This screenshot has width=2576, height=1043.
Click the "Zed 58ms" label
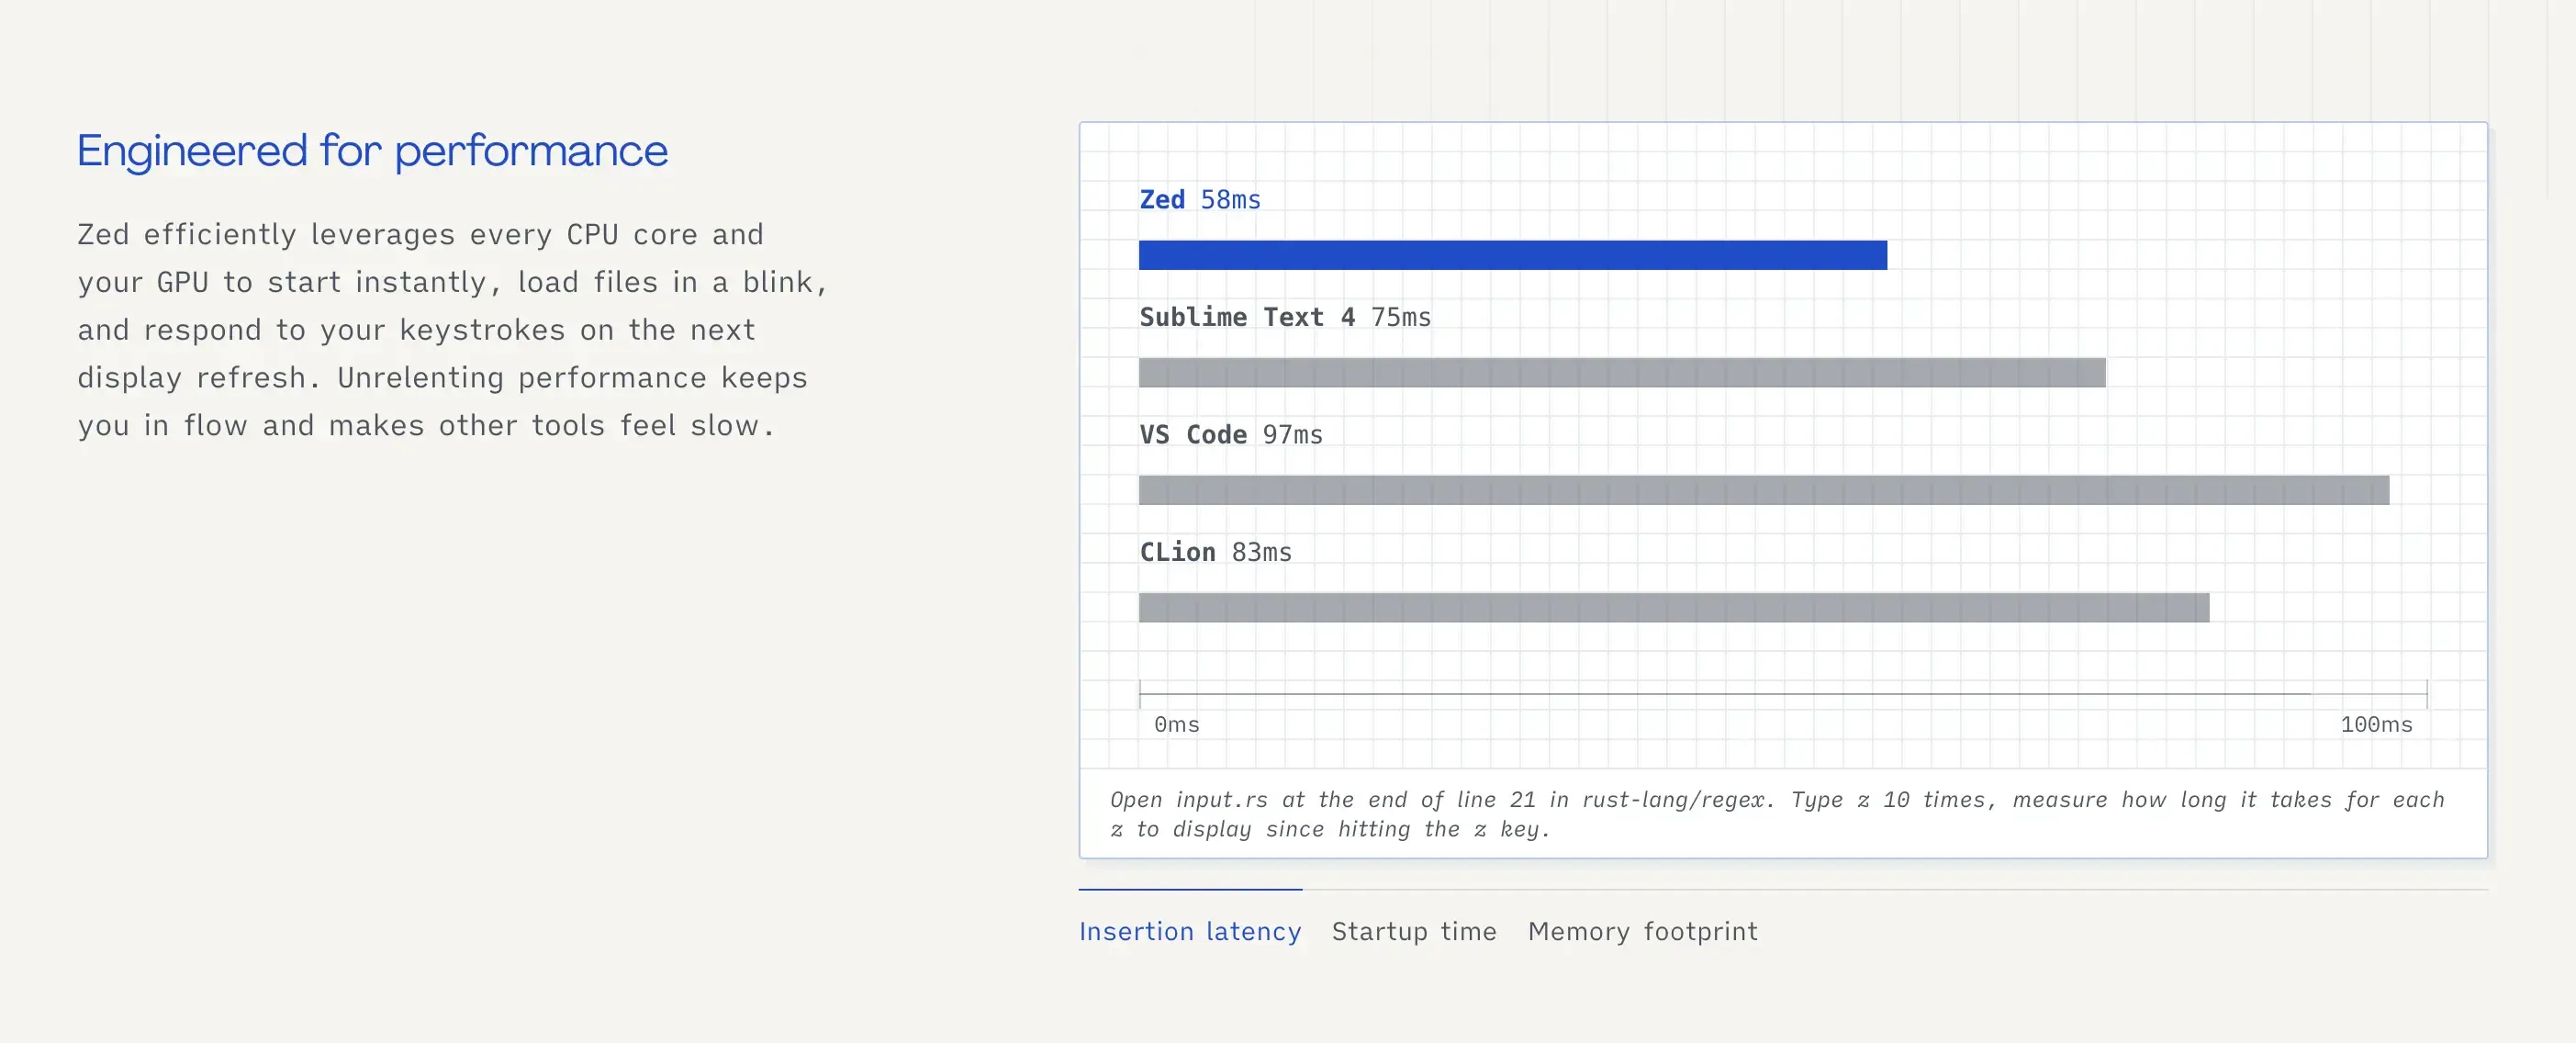pos(1200,200)
